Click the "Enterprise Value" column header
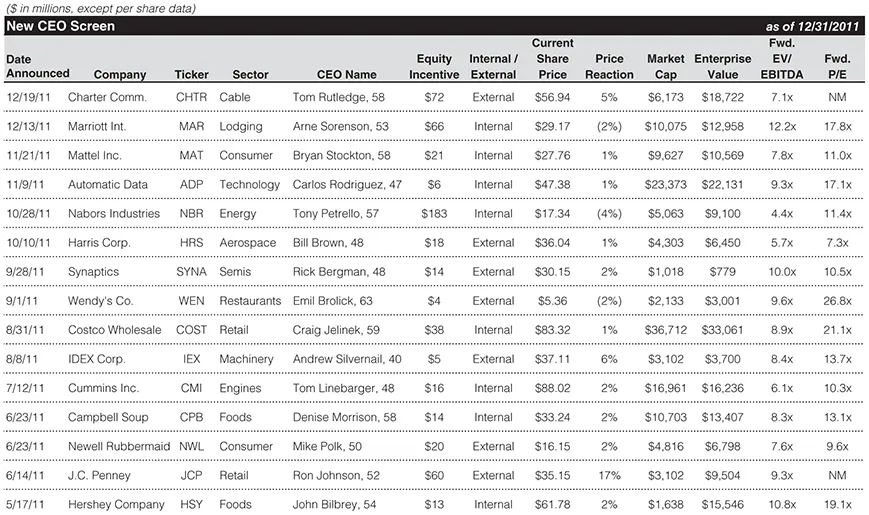This screenshot has height=515, width=869. (x=722, y=67)
